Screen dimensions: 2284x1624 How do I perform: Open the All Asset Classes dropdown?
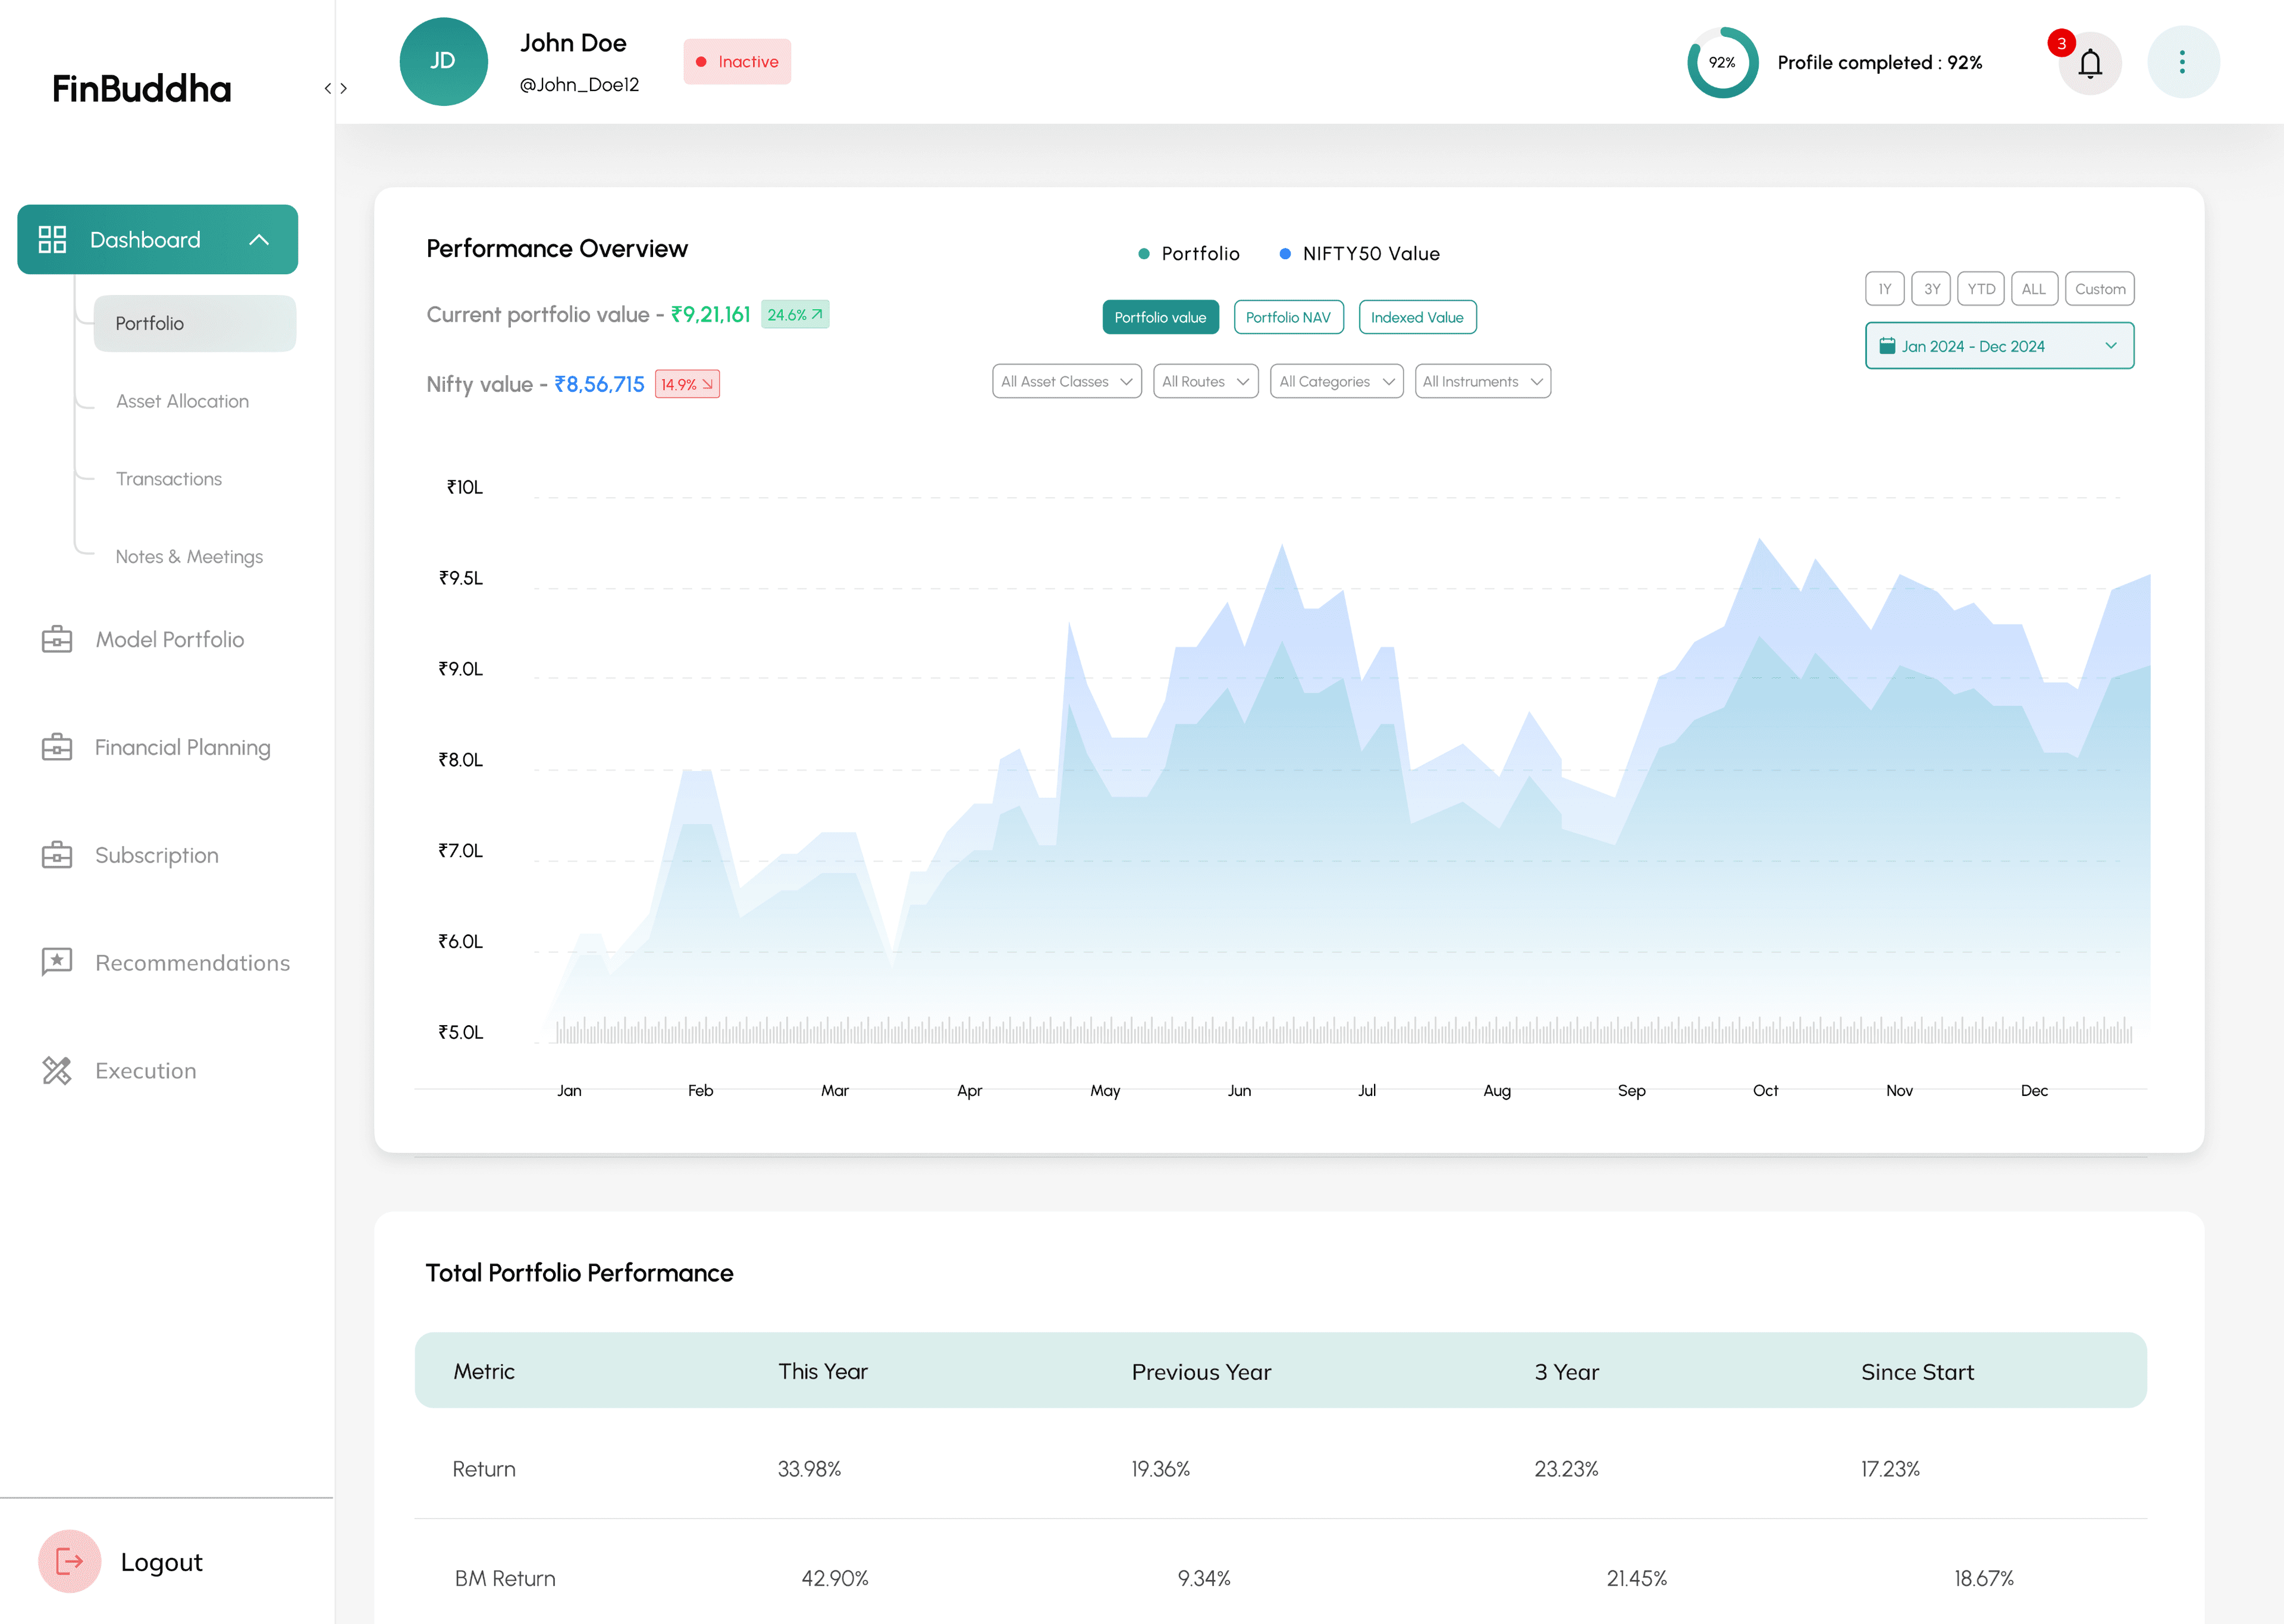1066,381
